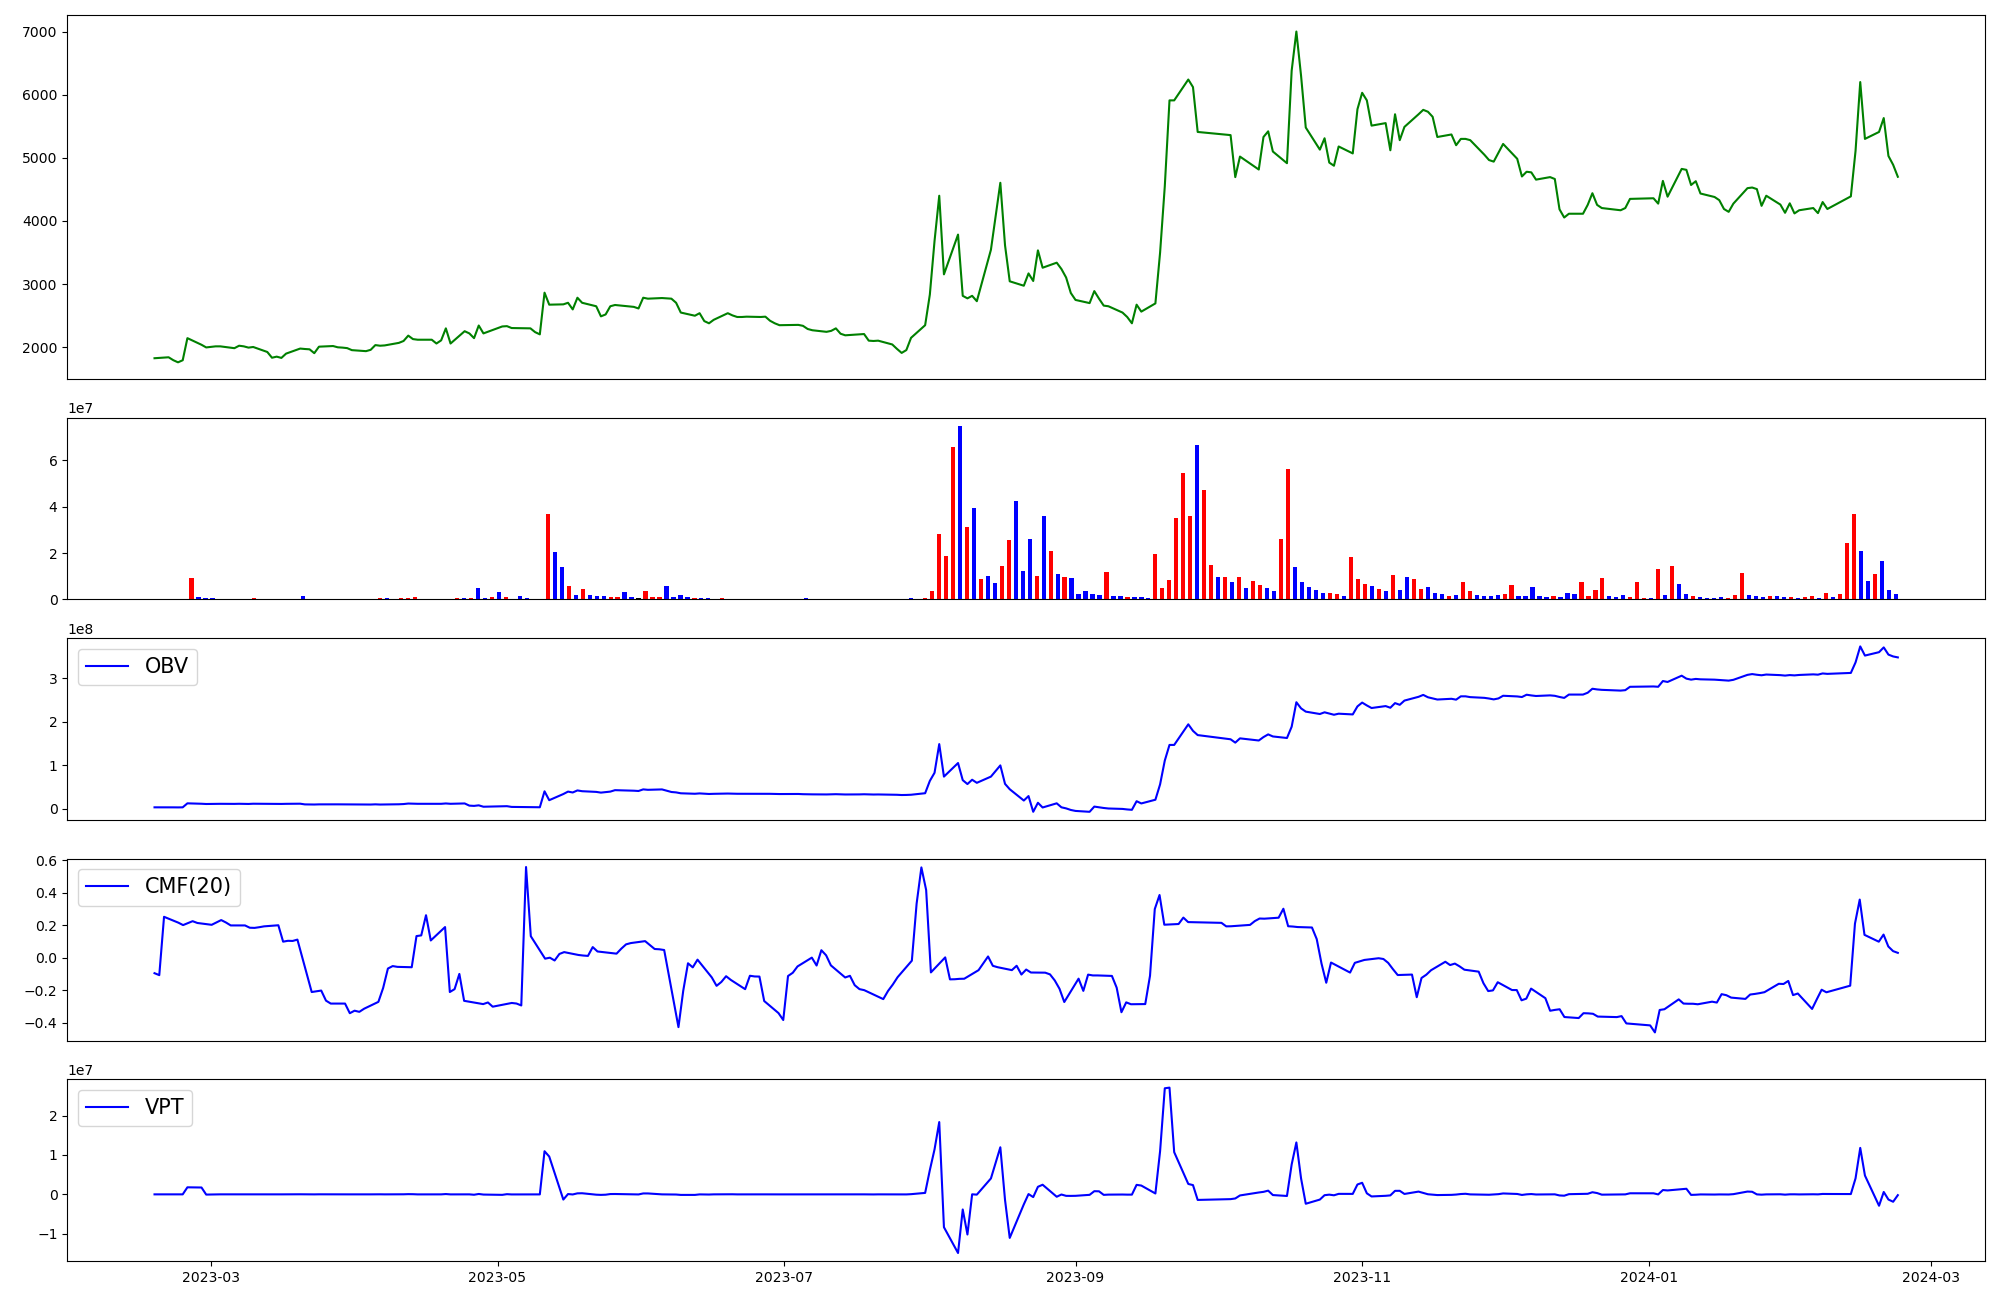Click the CMF(20) legend label
2000x1300 pixels.
(x=187, y=886)
